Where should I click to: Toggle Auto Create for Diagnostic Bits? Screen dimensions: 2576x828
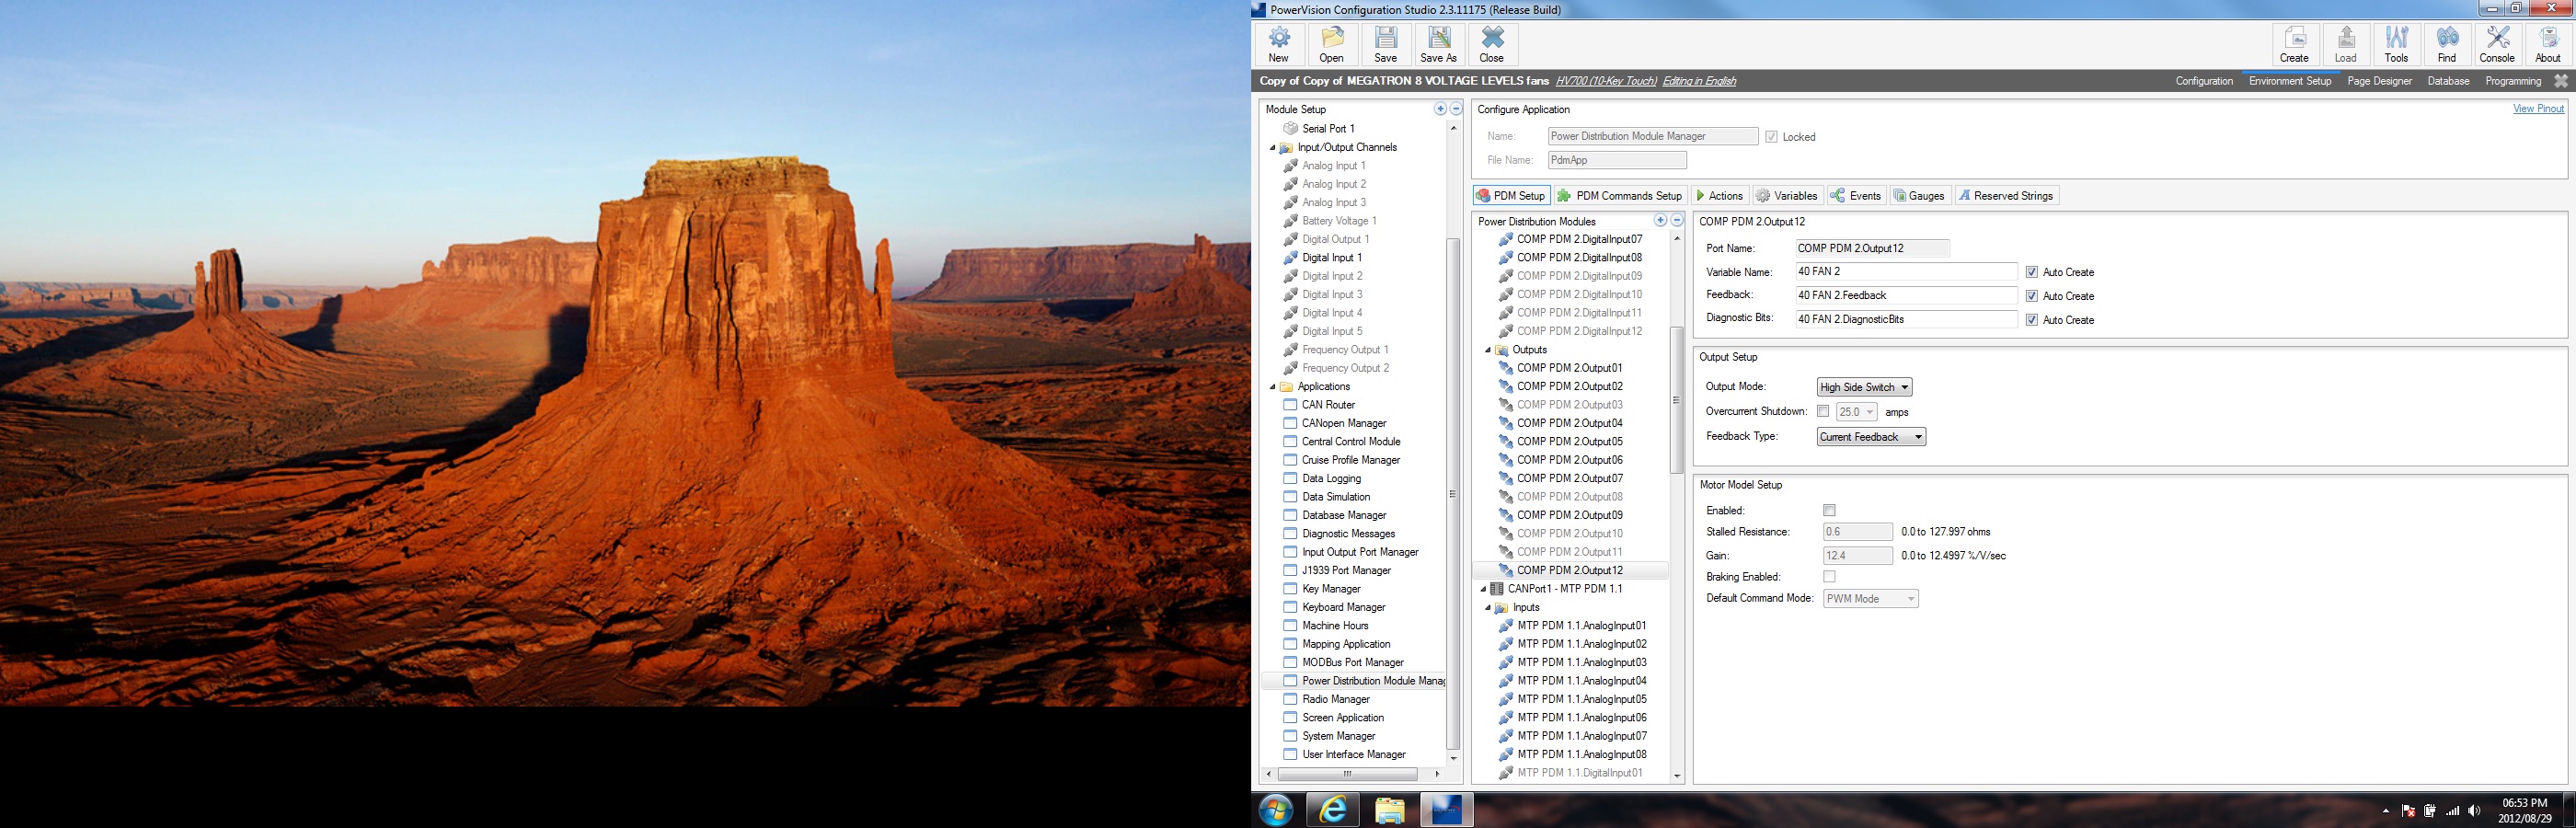pyautogui.click(x=2031, y=320)
